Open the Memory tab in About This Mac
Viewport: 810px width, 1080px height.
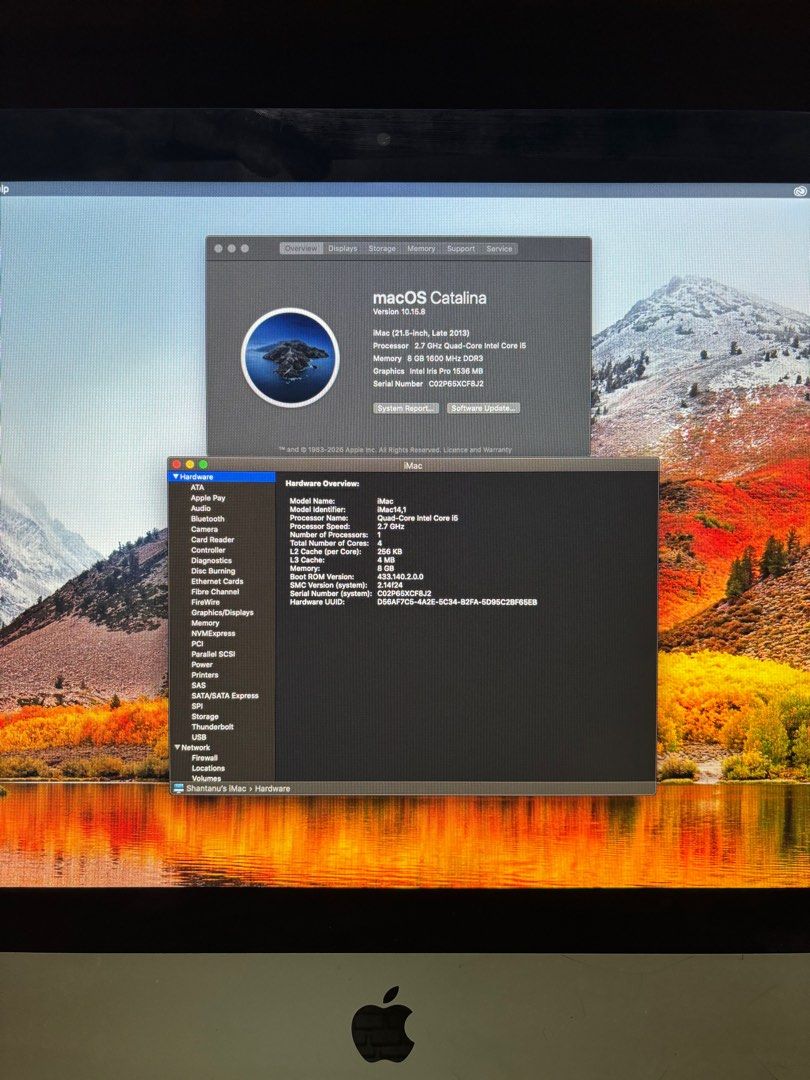pos(421,249)
